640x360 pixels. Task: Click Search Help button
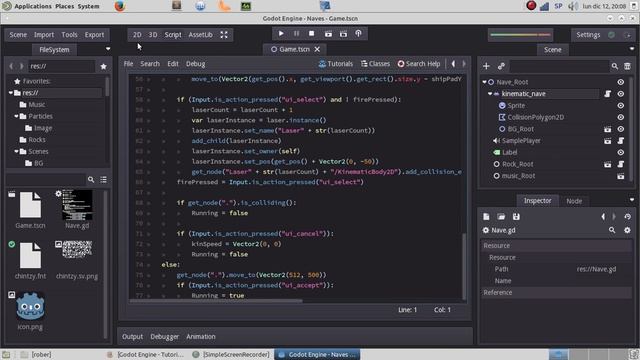click(x=419, y=64)
